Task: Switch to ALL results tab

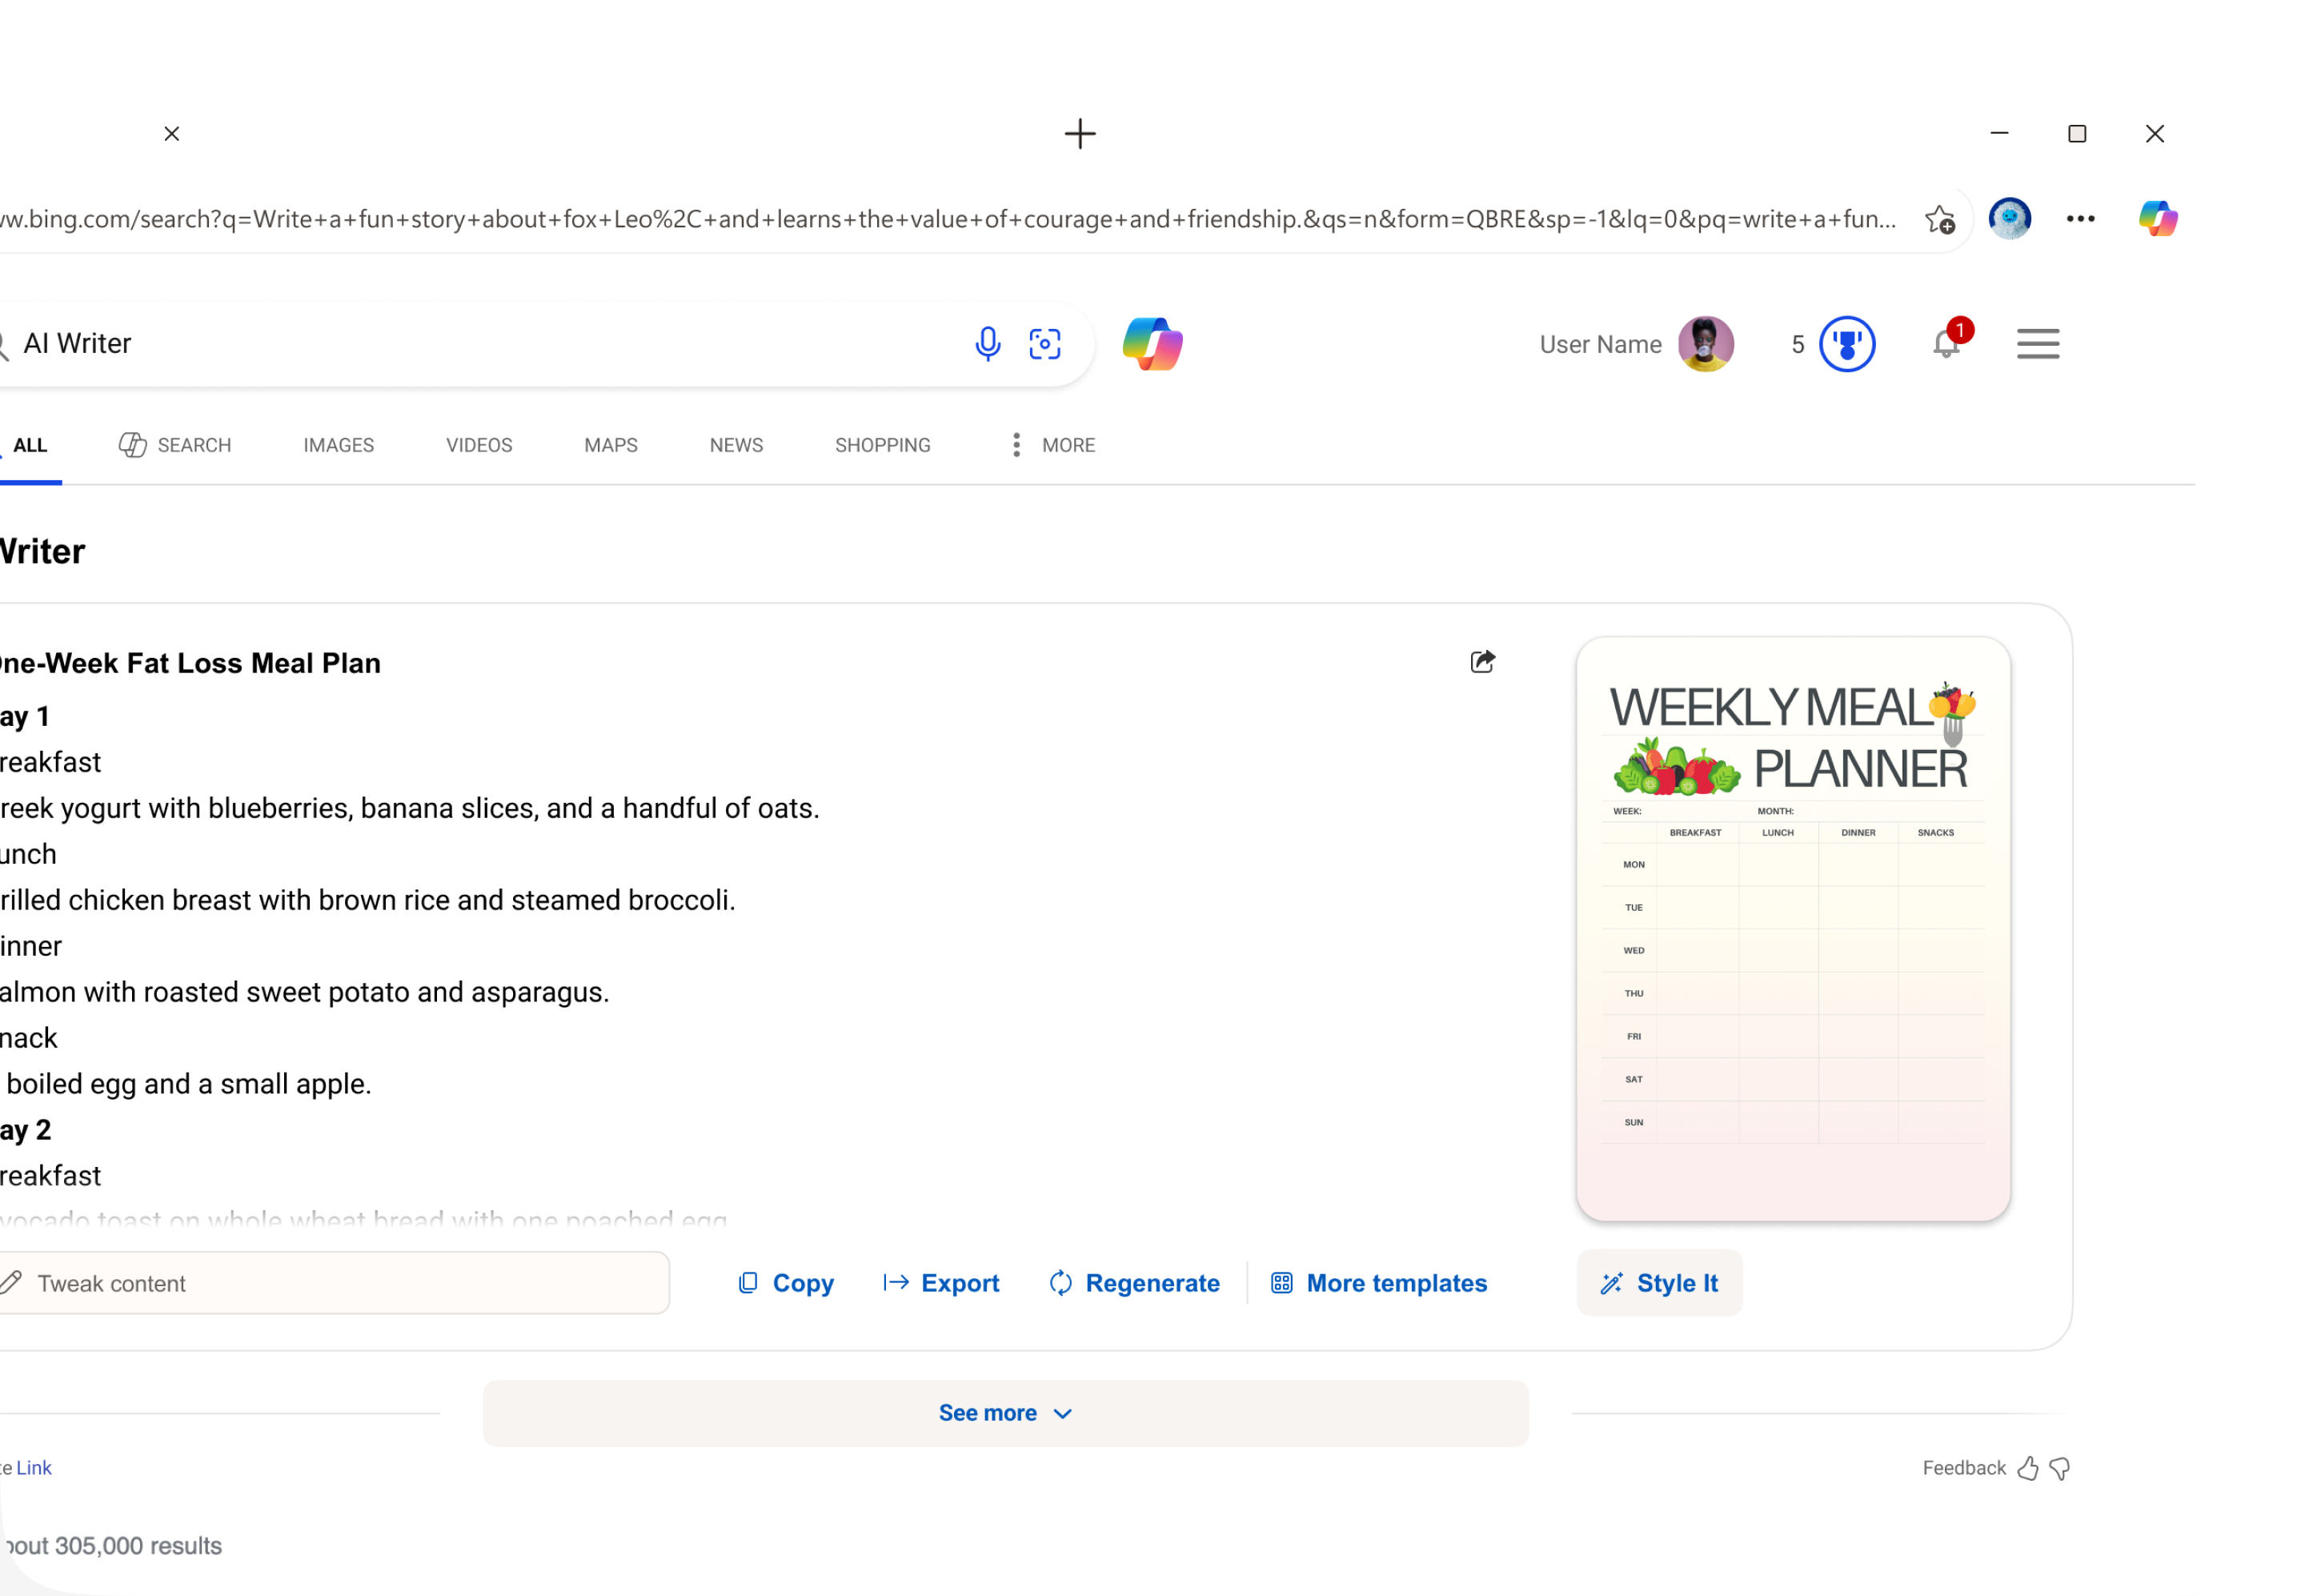Action: tap(30, 446)
